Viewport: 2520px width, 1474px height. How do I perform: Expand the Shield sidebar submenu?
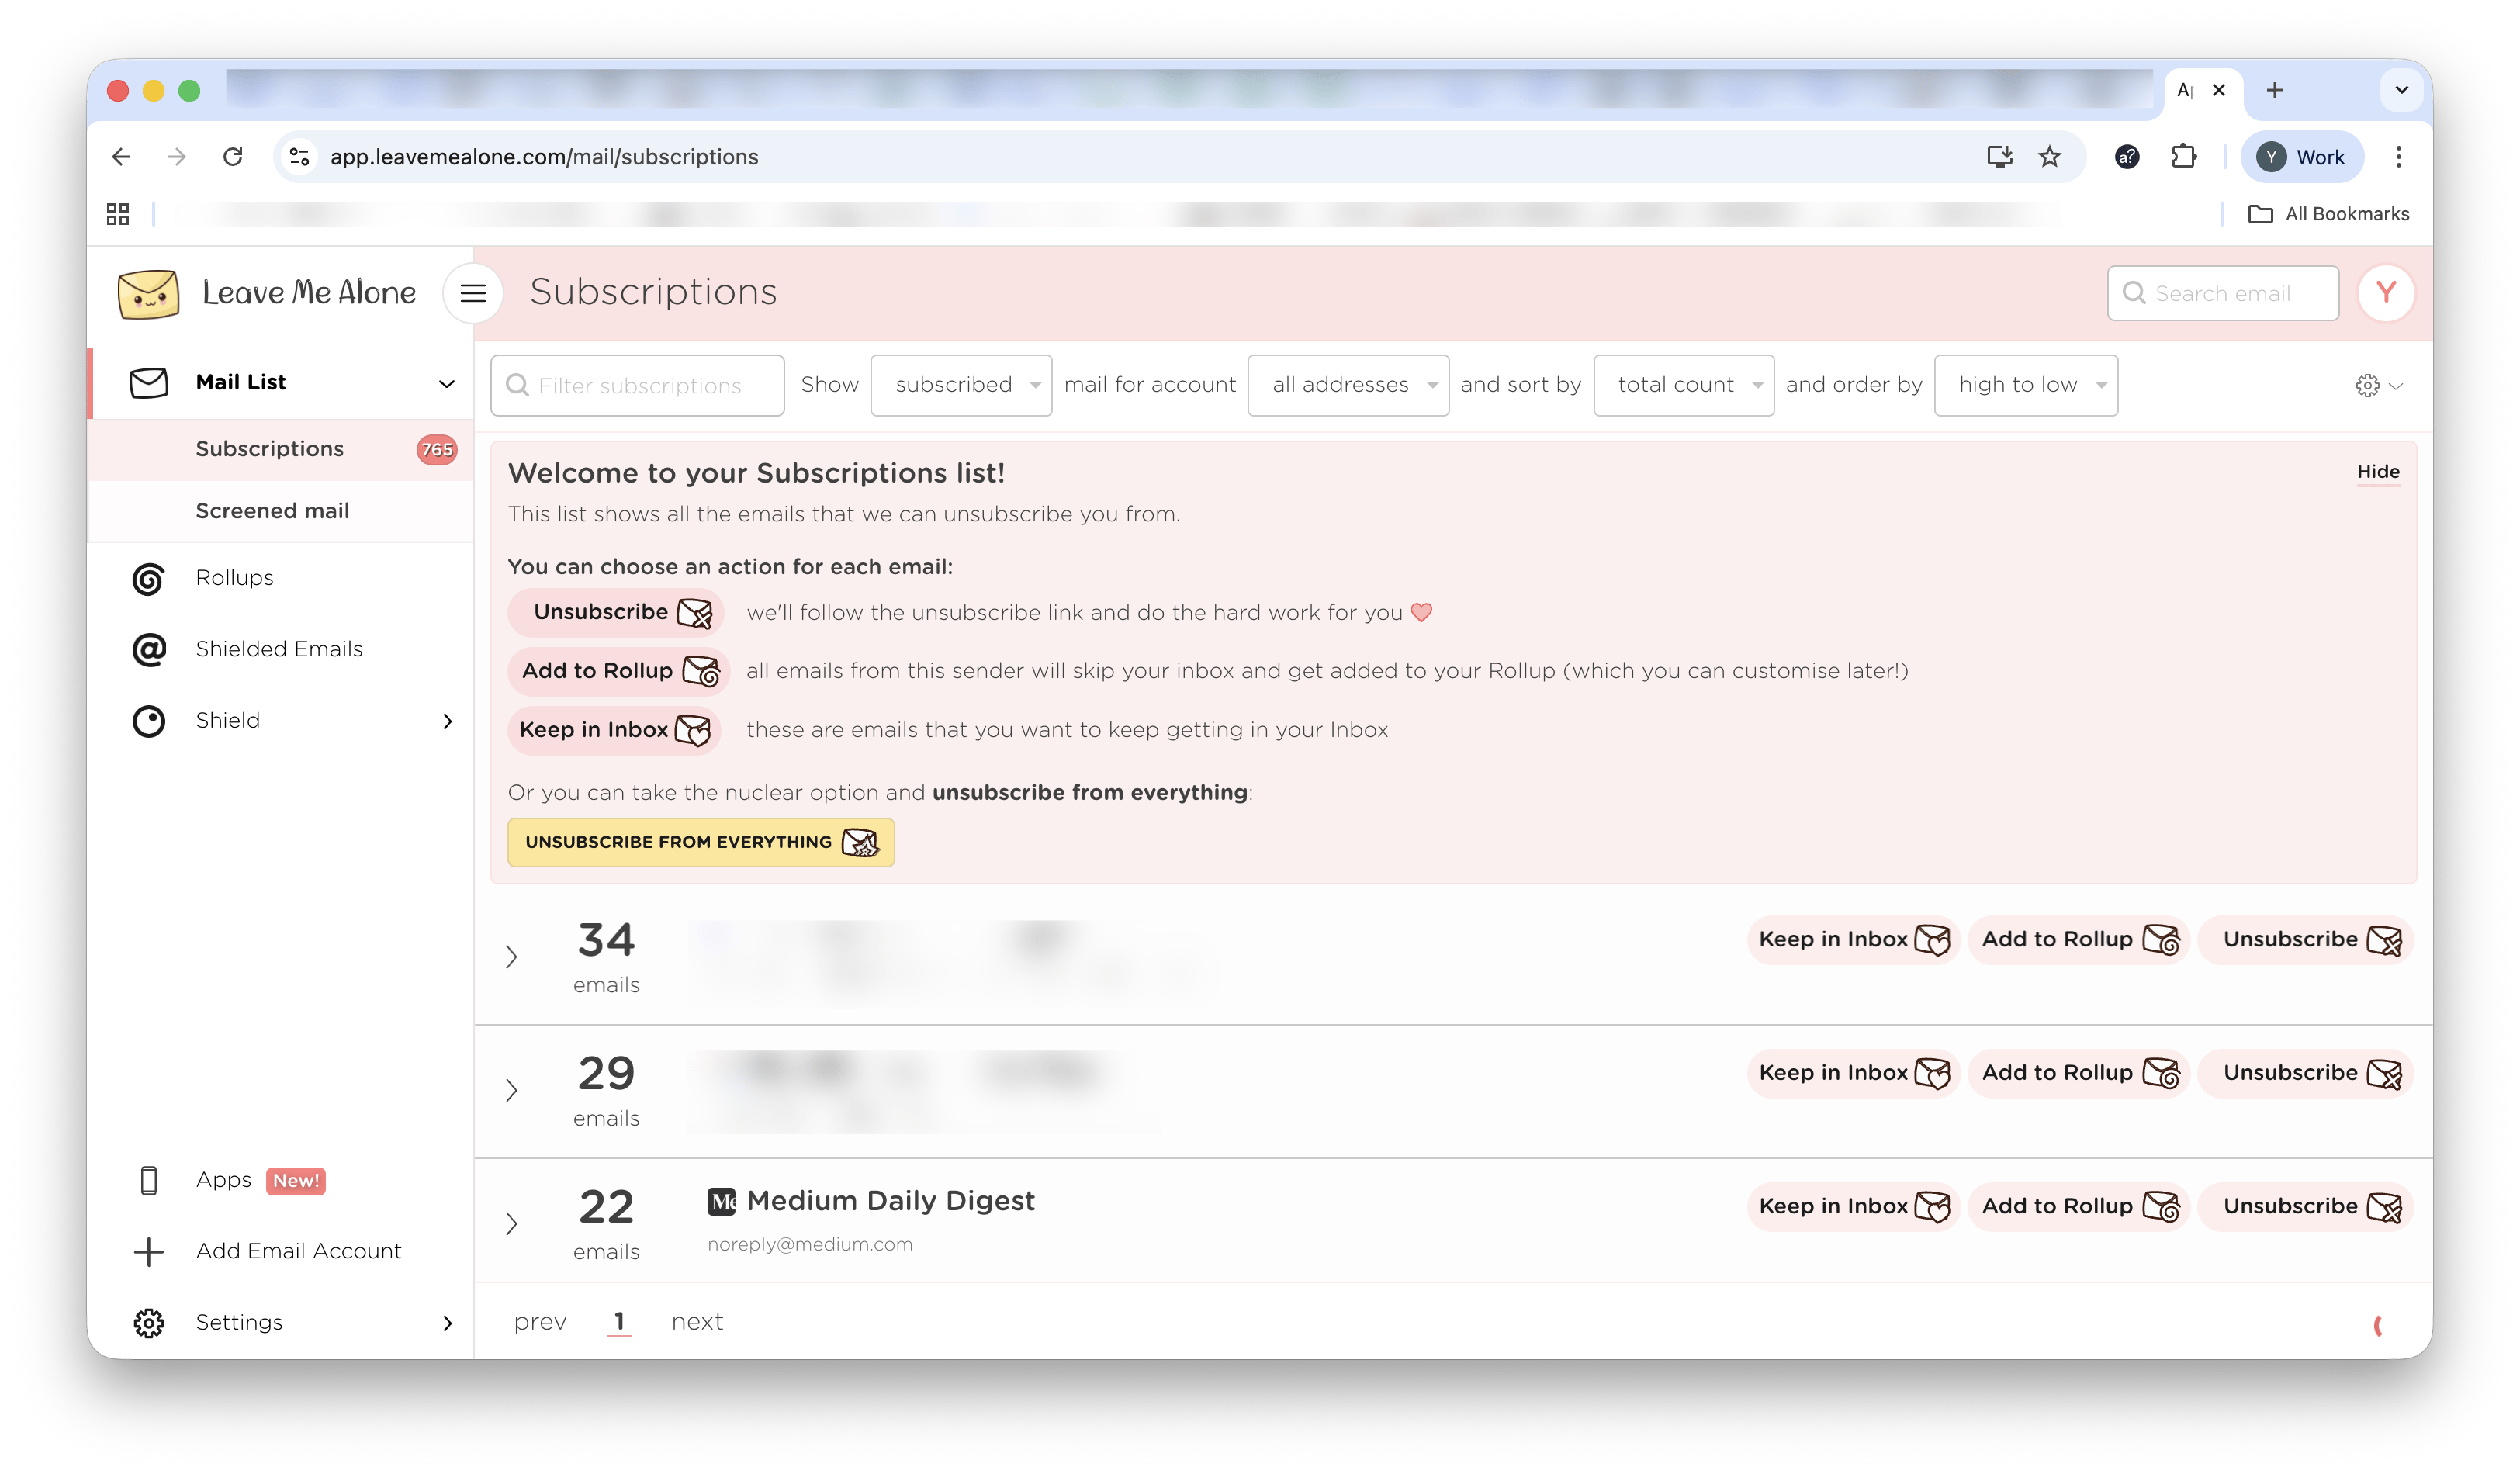coord(447,721)
